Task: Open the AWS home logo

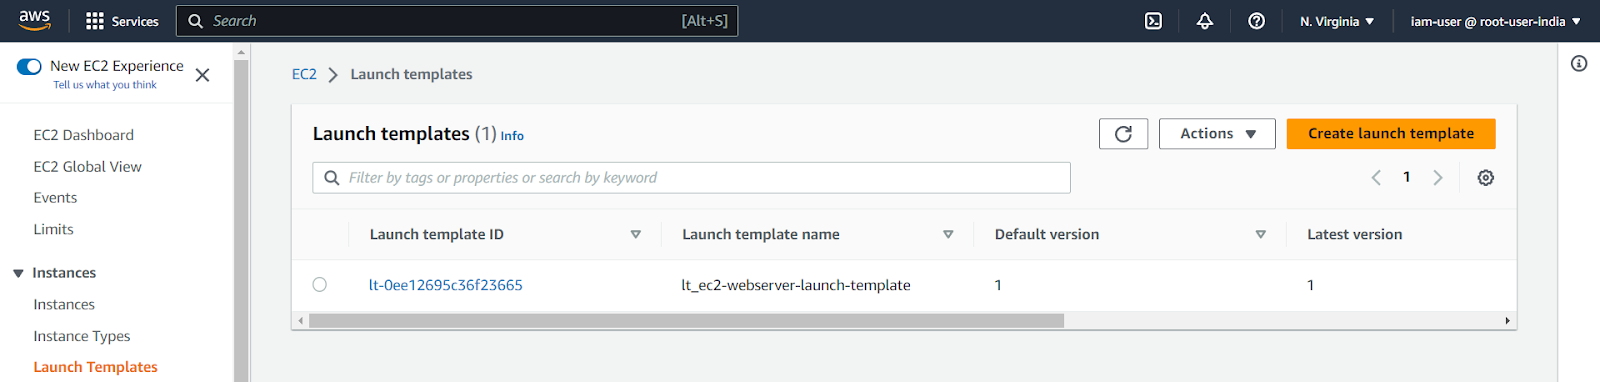Action: tap(34, 20)
